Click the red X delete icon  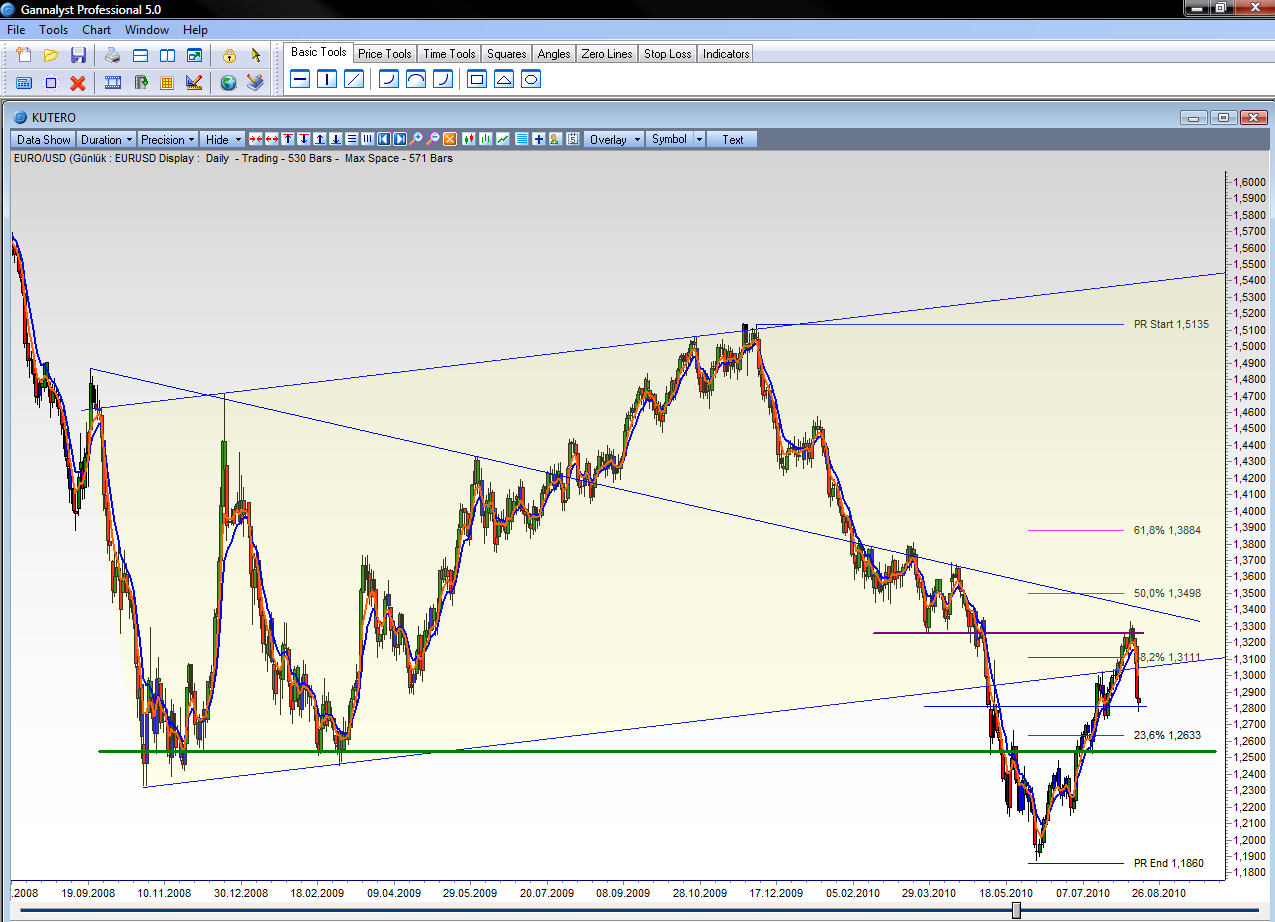(x=78, y=83)
